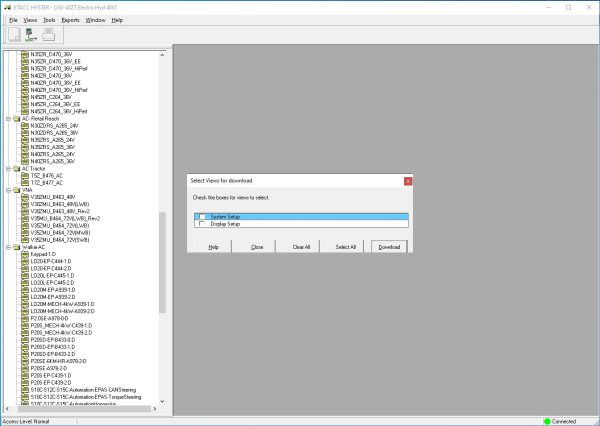The height and width of the screenshot is (426, 600).
Task: Select the P20S_MECH-4kW-C439-1.D tree item
Action: (61, 326)
